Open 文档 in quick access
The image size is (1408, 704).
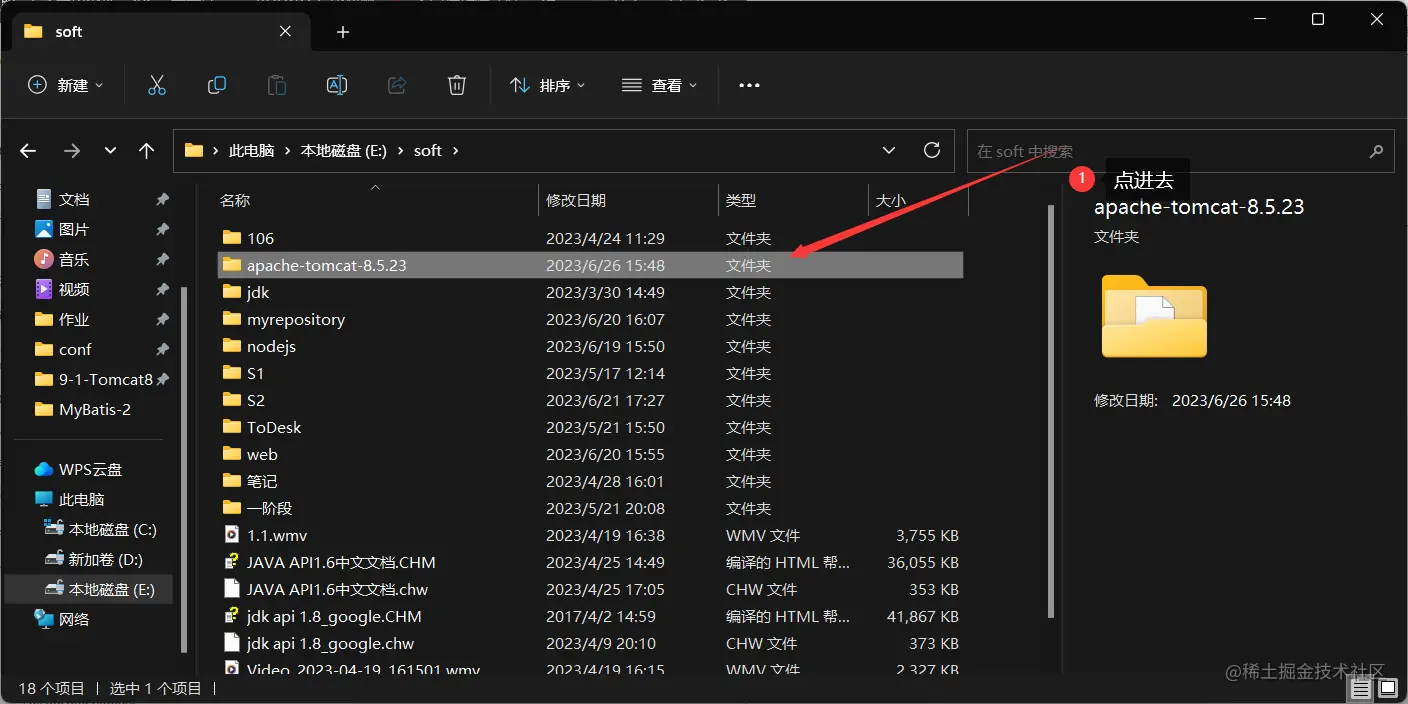[74, 199]
